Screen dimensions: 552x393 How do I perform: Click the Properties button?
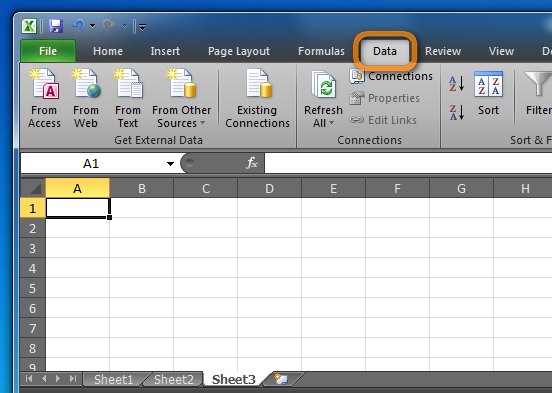point(384,98)
